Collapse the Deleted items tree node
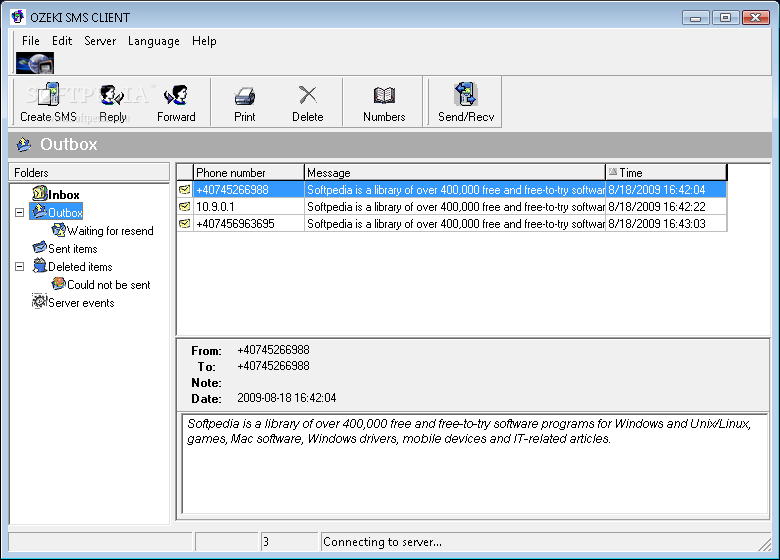 tap(19, 267)
